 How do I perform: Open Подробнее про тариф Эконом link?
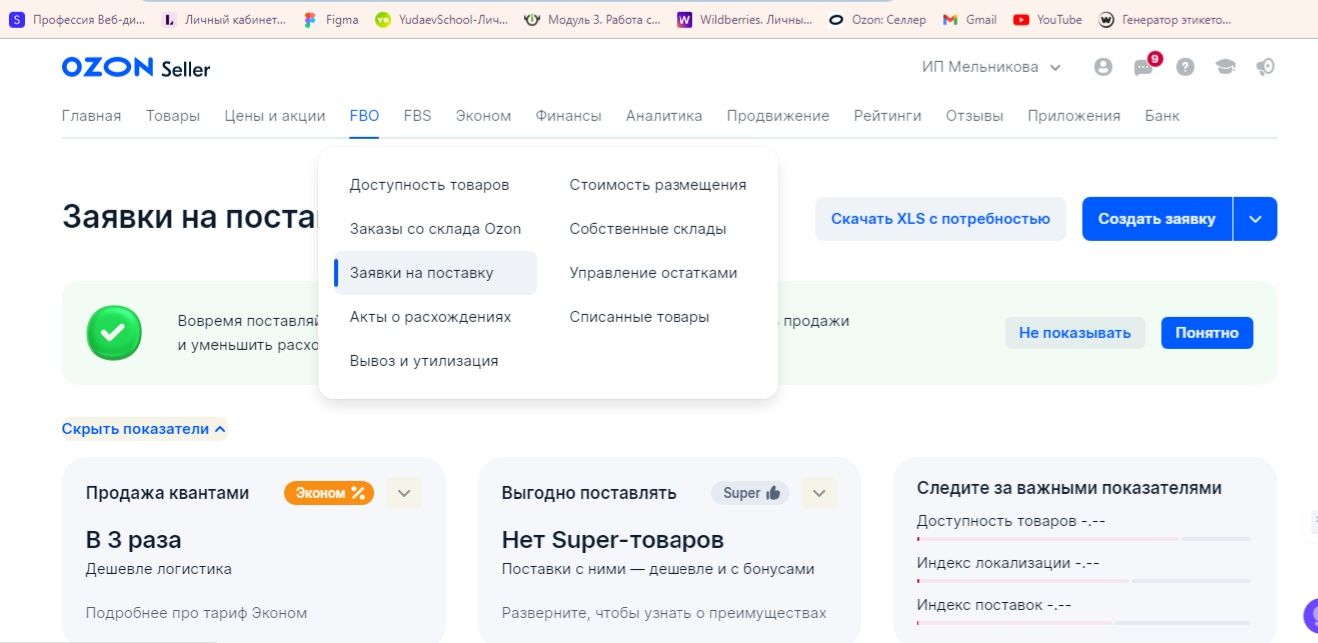click(196, 613)
